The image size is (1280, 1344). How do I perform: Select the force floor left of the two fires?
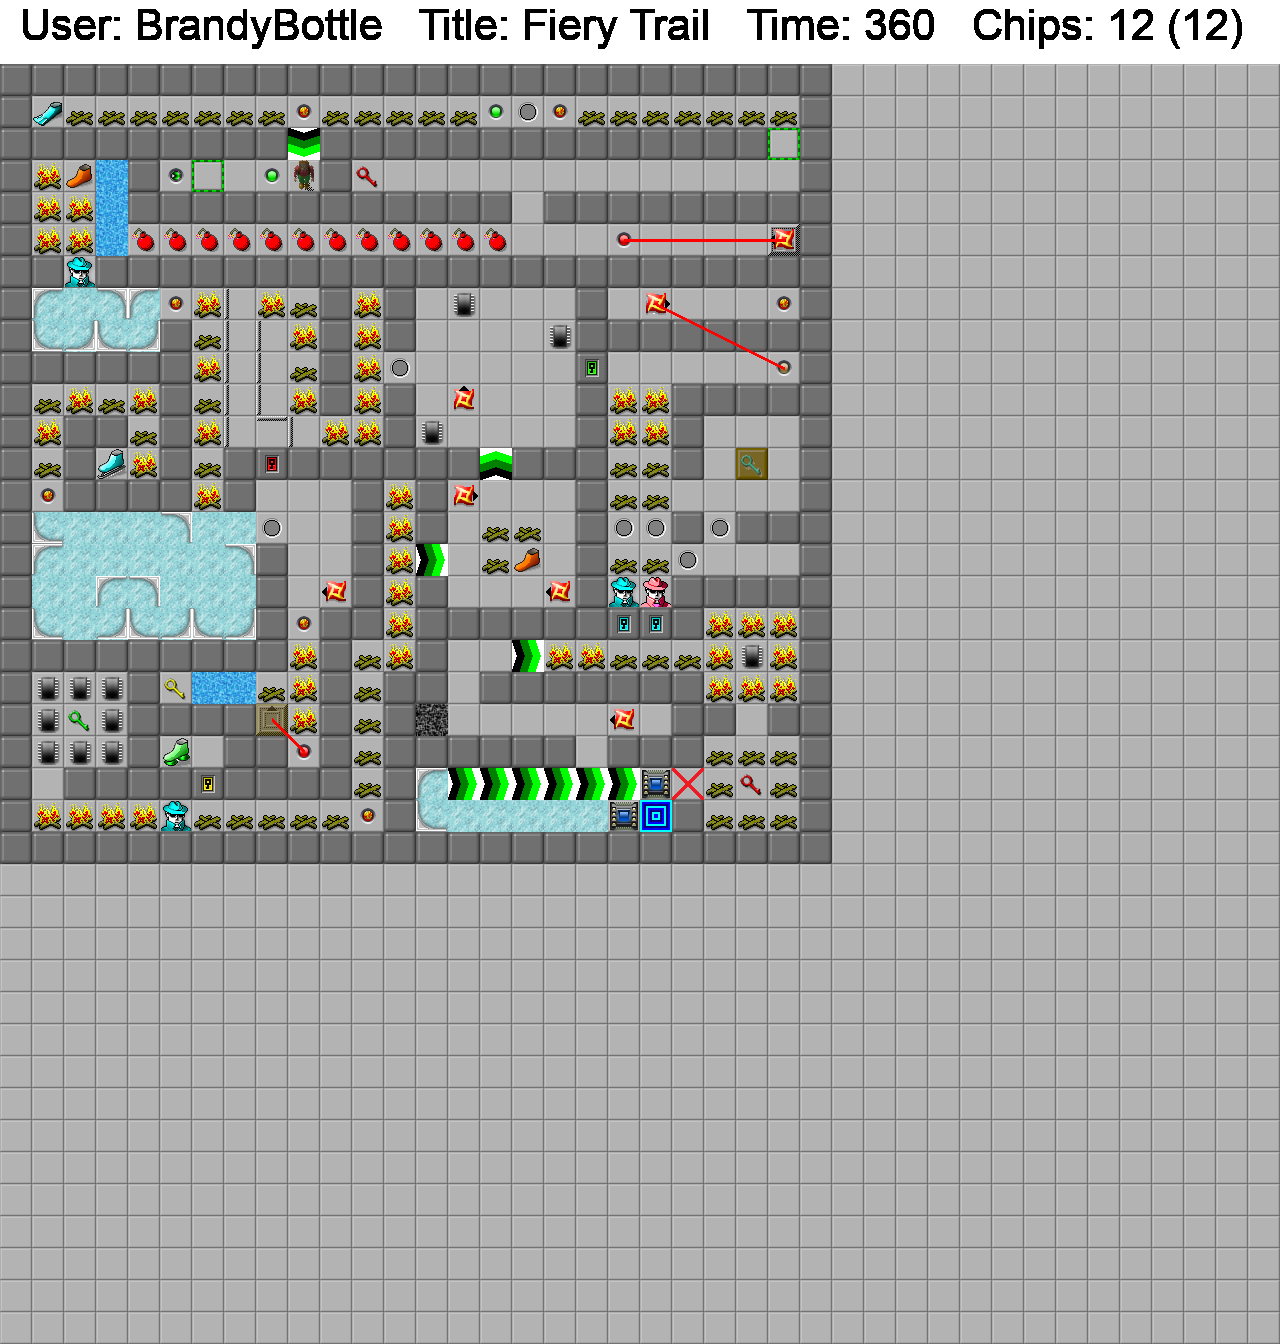click(528, 656)
